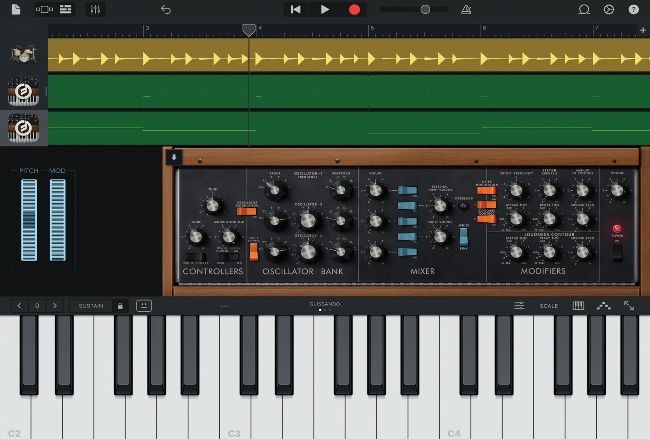
Task: Toggle the Sustain lock icon
Action: click(x=120, y=306)
